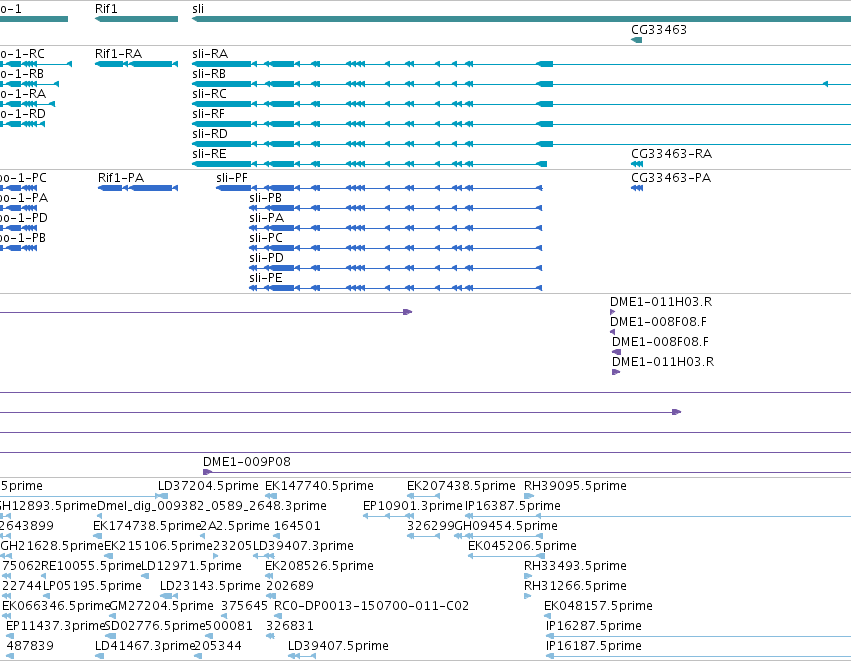Select the sli-RB transcript label
The image size is (851, 661).
tap(209, 74)
